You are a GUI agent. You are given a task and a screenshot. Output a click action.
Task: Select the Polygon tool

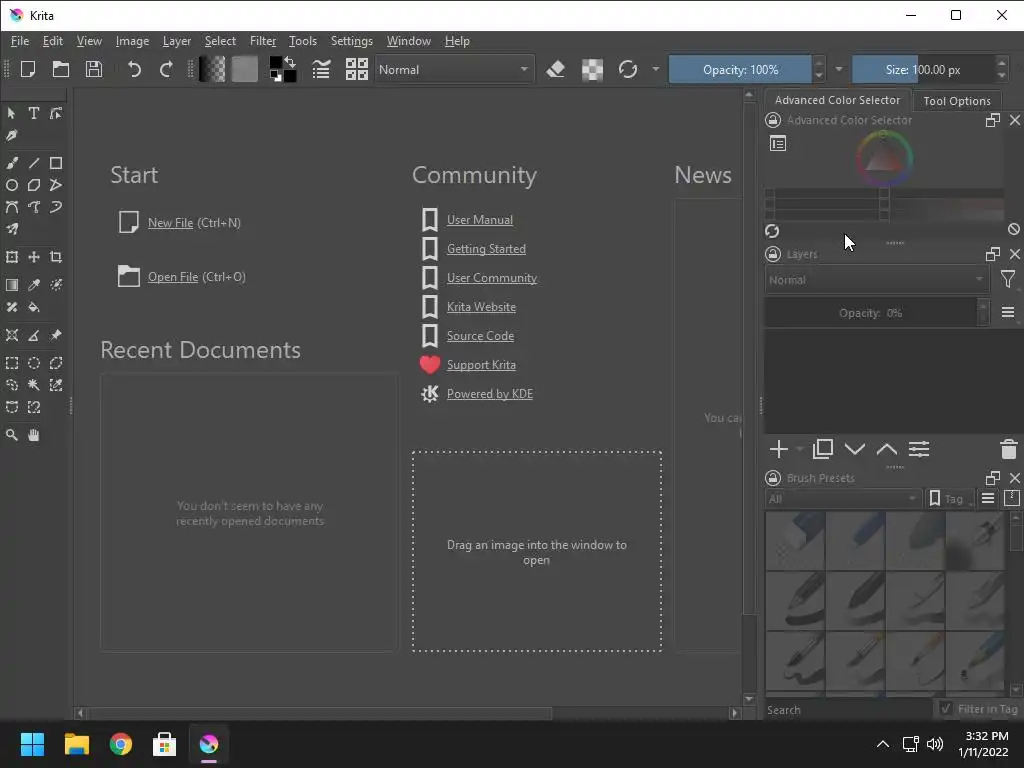[34, 185]
